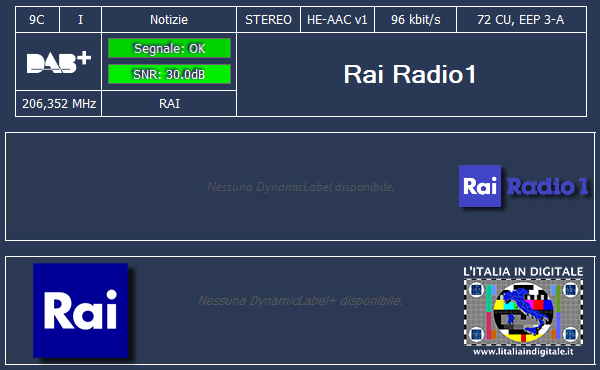Click the www.litaliaindigitale.it link
Viewport: 600px width, 370px height.
[523, 351]
